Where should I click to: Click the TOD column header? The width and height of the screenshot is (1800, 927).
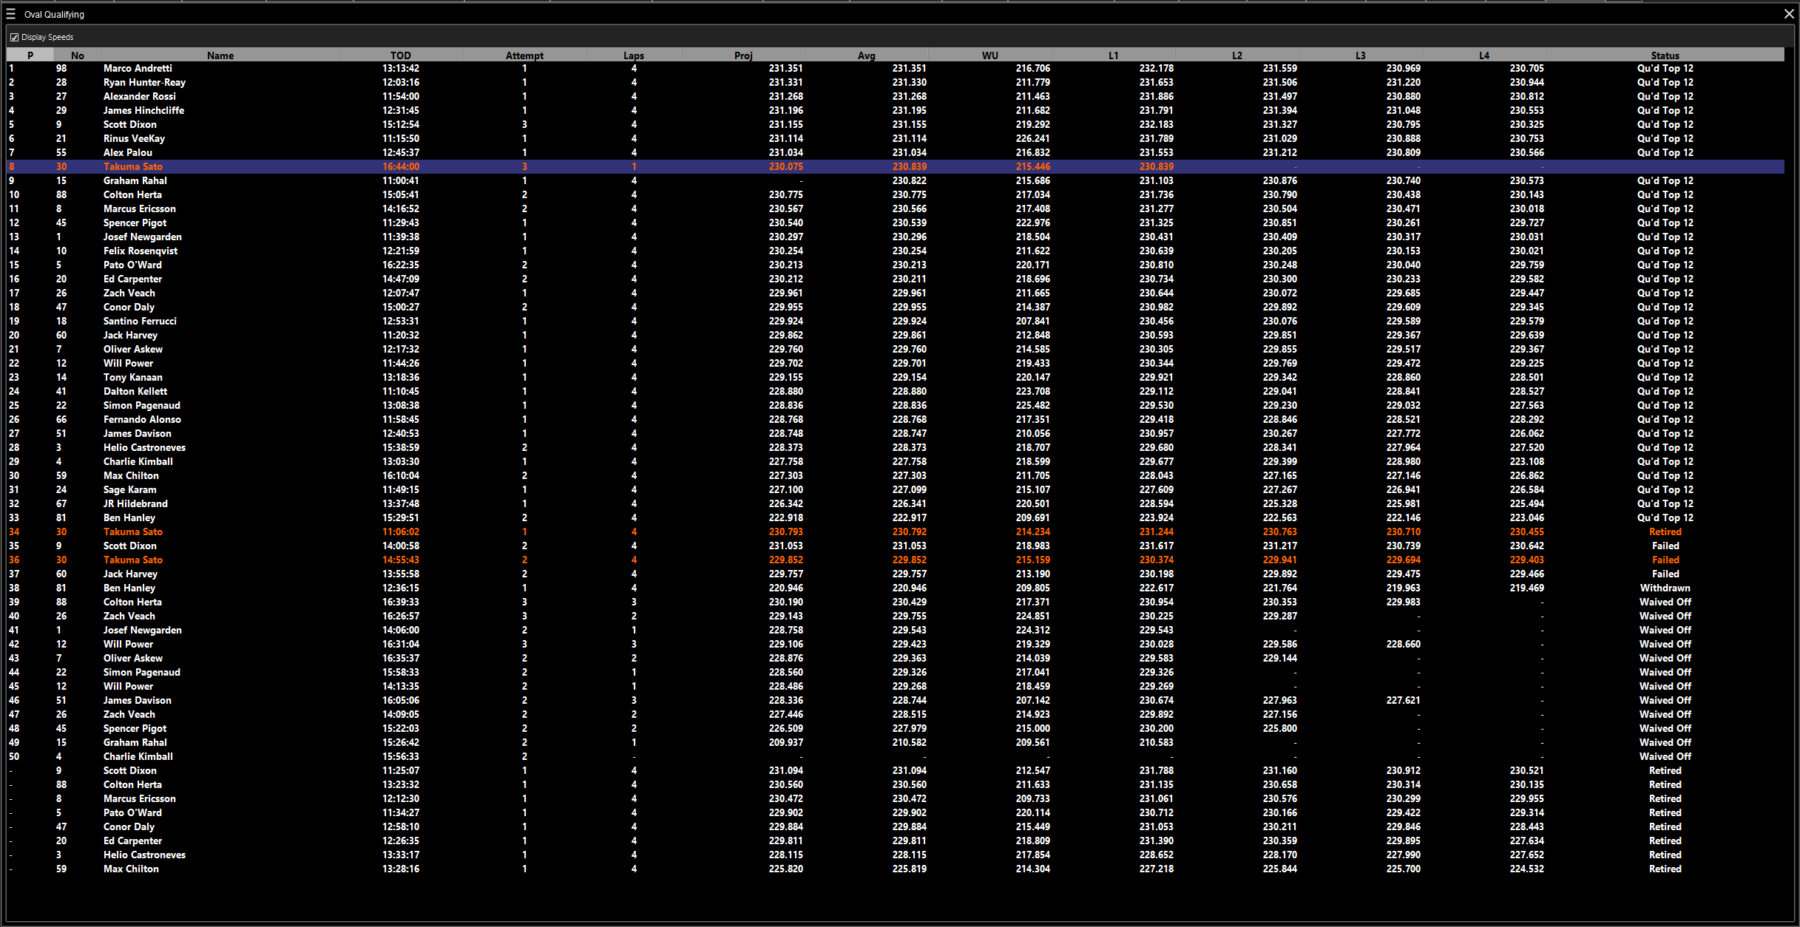pyautogui.click(x=400, y=56)
